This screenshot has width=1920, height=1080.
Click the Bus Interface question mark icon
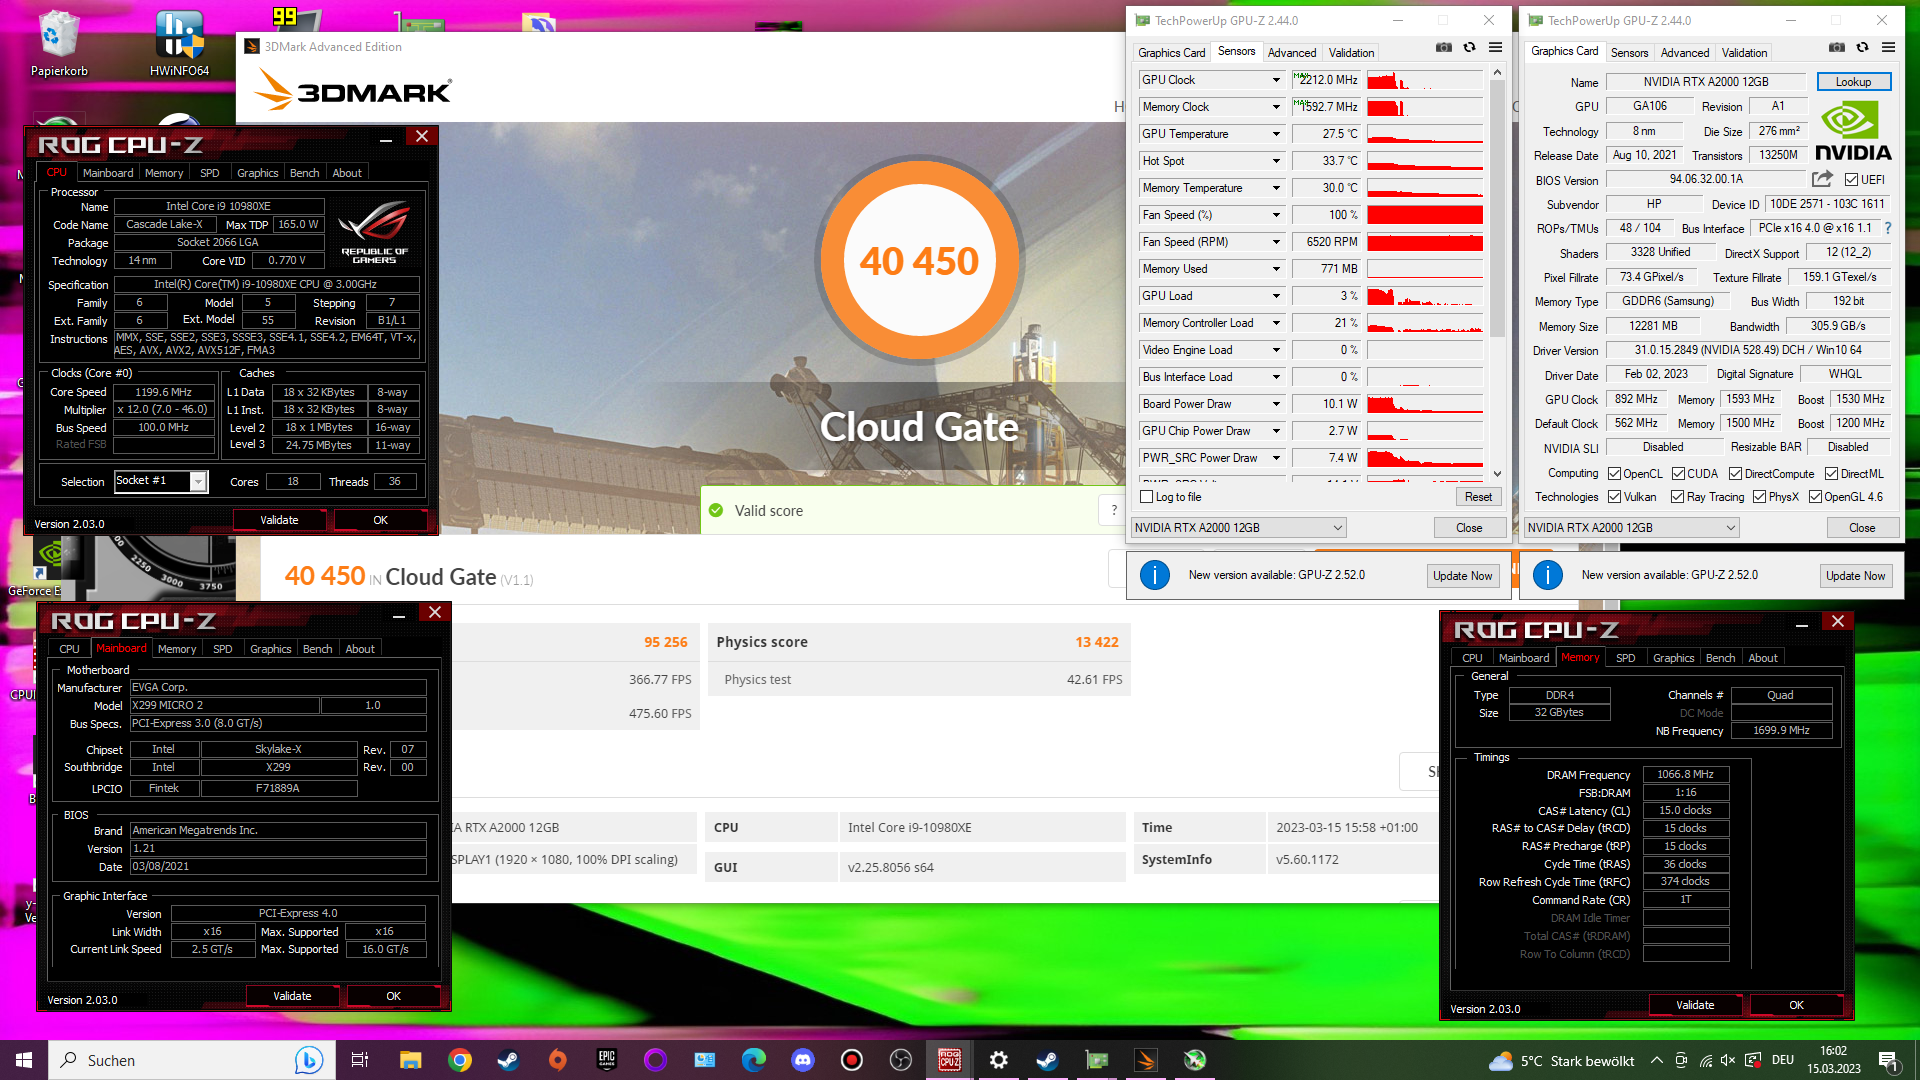tap(1887, 228)
